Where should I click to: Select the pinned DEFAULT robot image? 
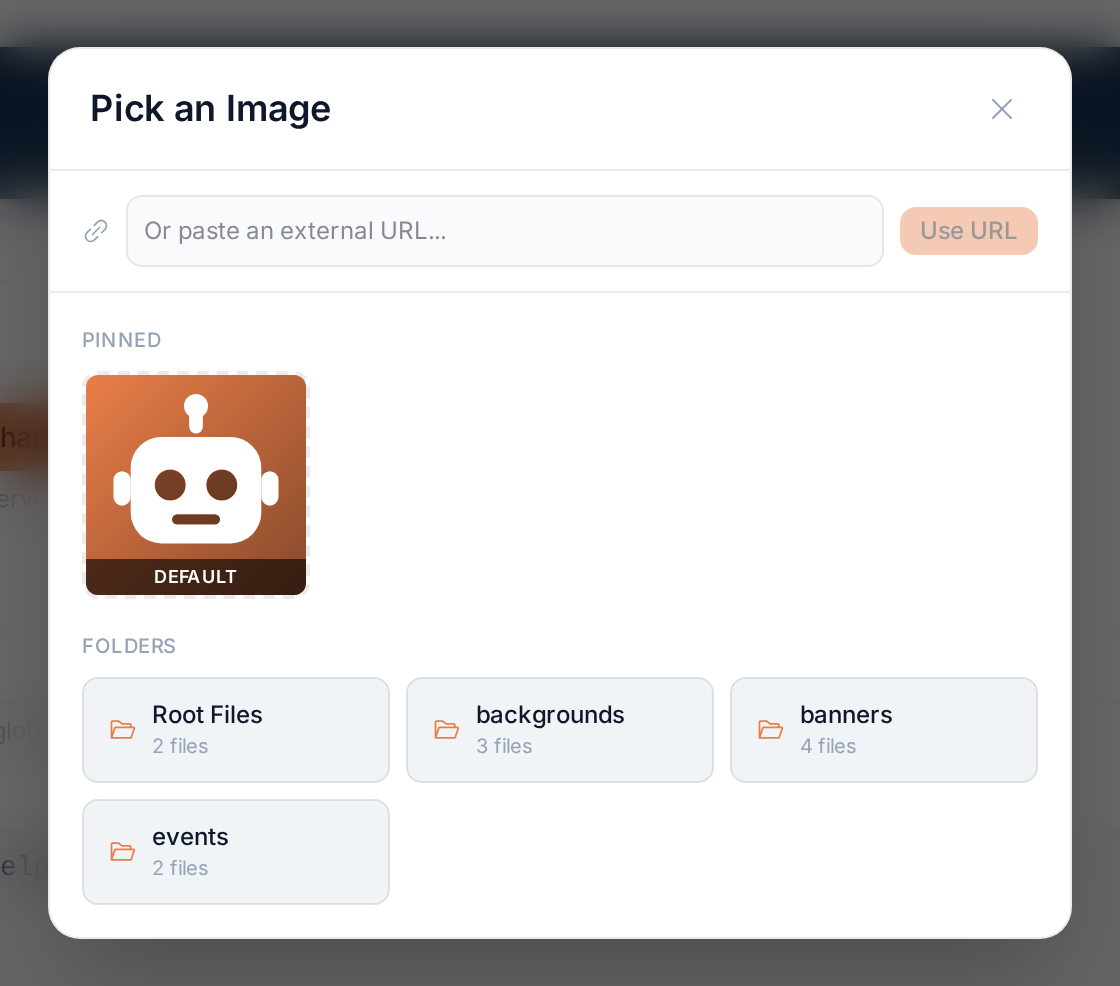coord(196,484)
